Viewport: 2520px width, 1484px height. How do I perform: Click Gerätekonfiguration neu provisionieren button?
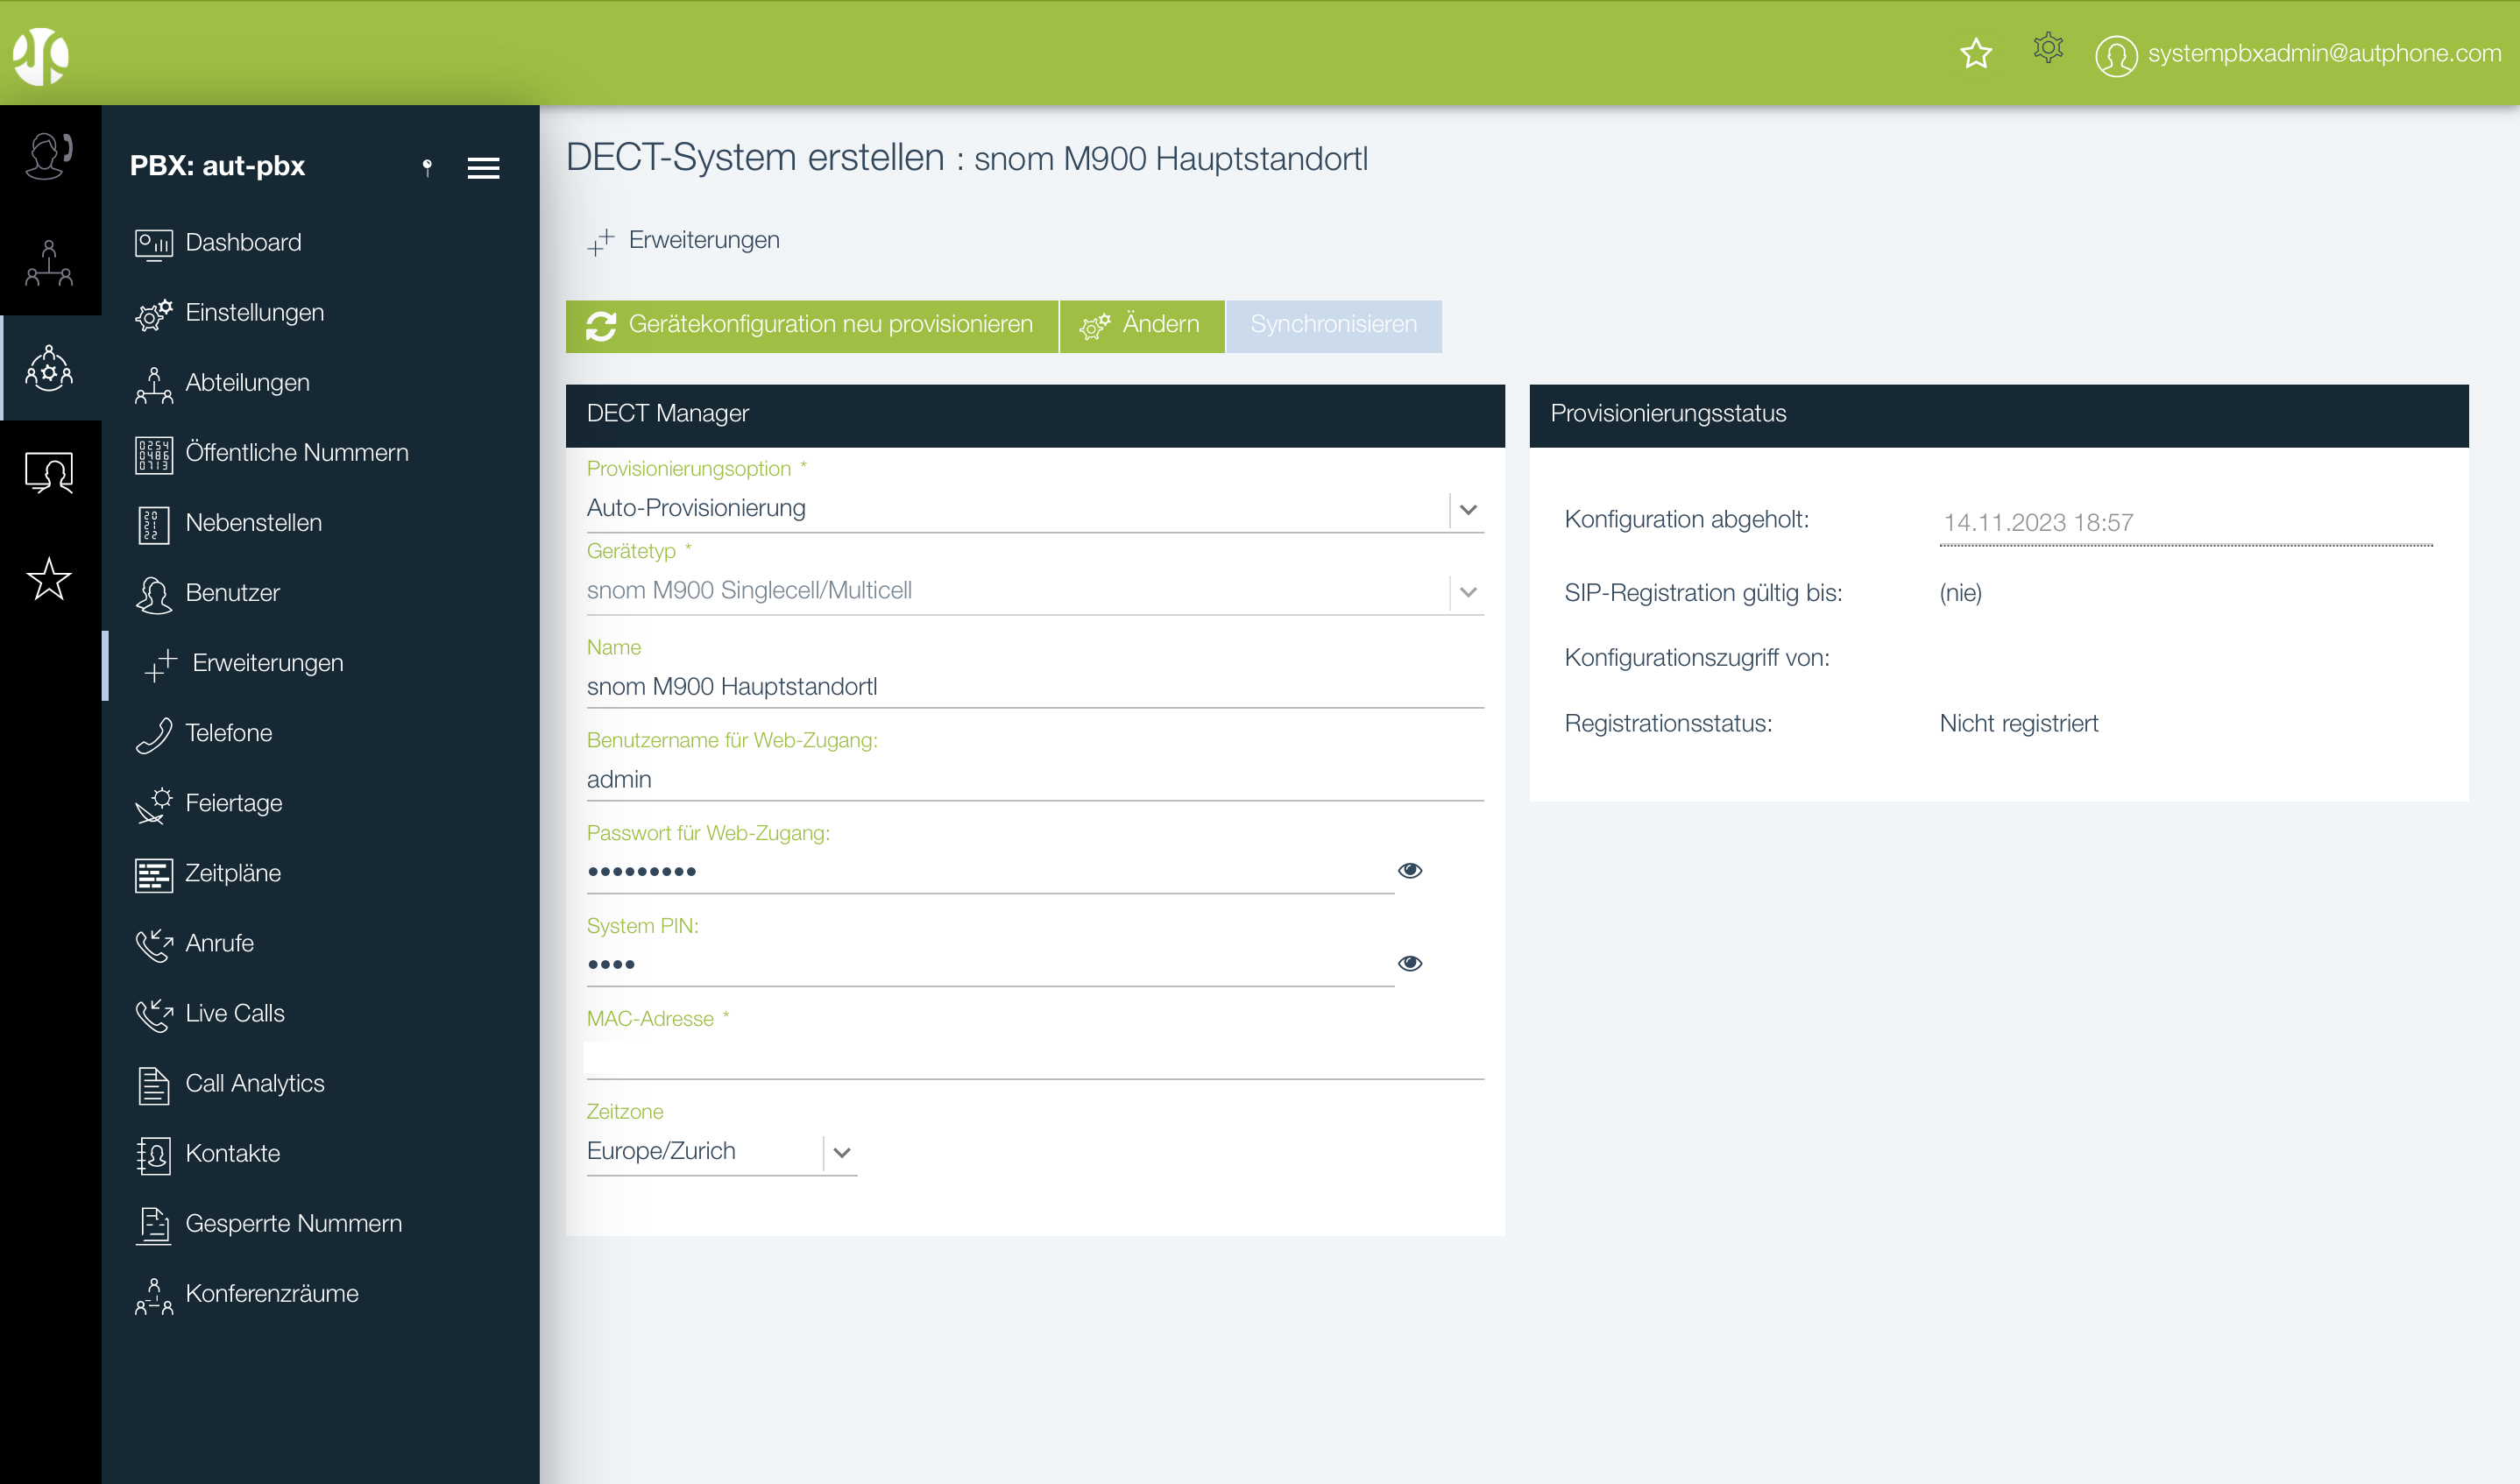pos(811,325)
